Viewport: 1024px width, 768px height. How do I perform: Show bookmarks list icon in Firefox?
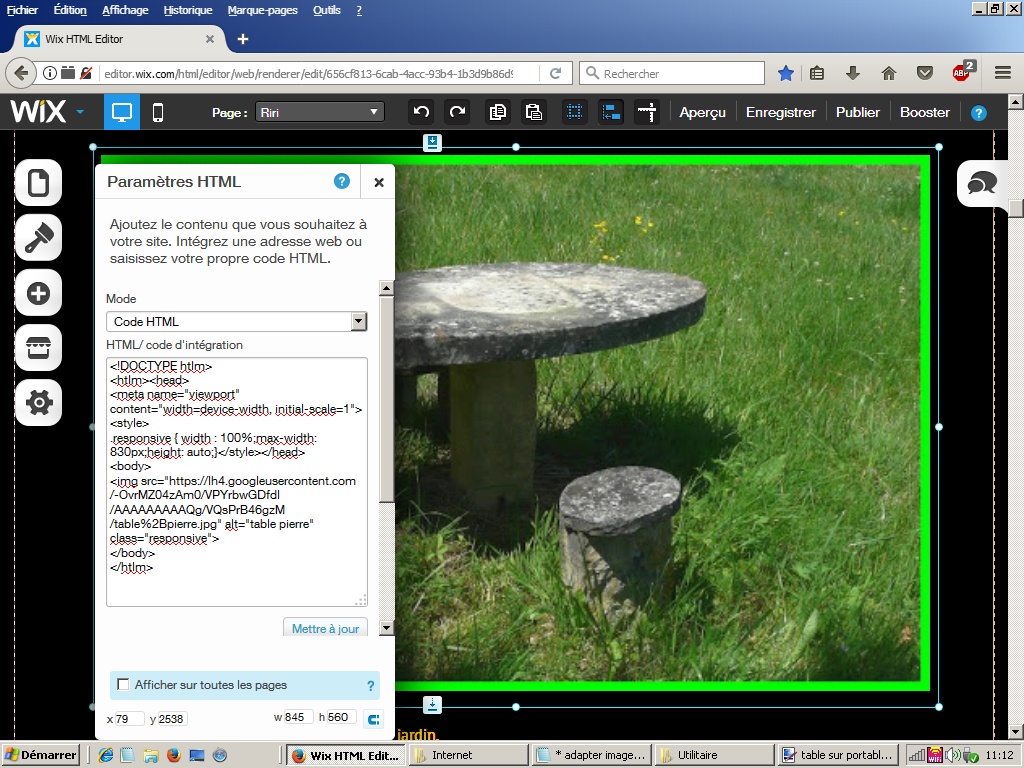(816, 73)
